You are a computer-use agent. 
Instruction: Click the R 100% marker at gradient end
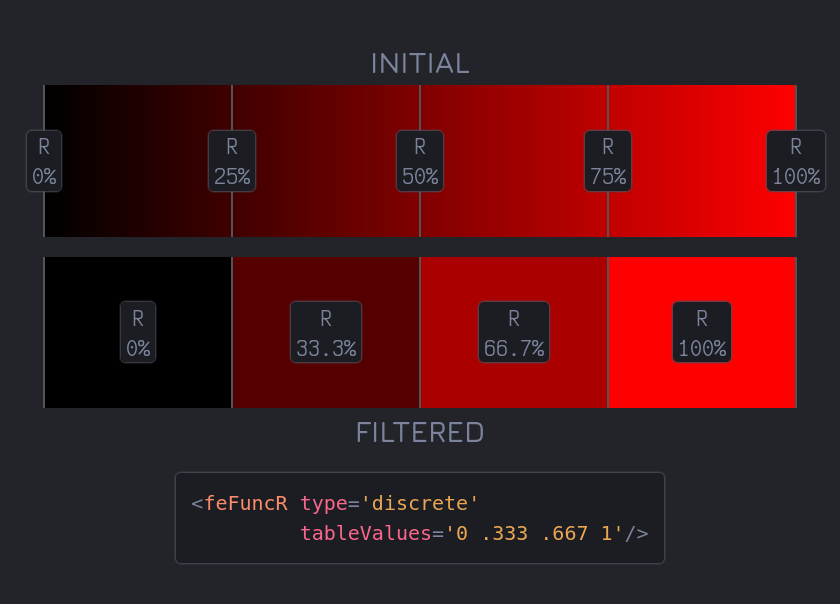(x=795, y=161)
